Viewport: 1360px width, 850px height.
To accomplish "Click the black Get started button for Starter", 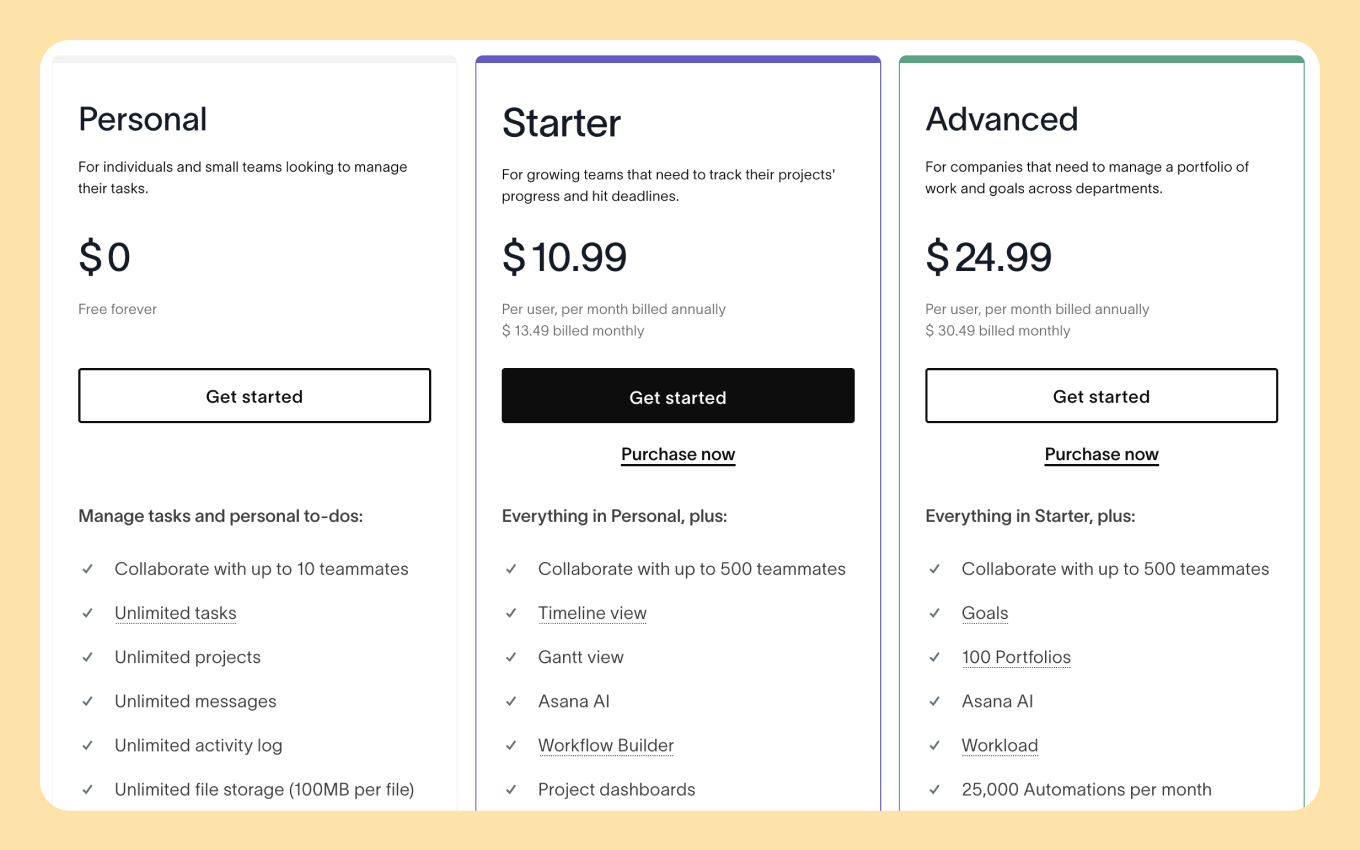I will (678, 396).
